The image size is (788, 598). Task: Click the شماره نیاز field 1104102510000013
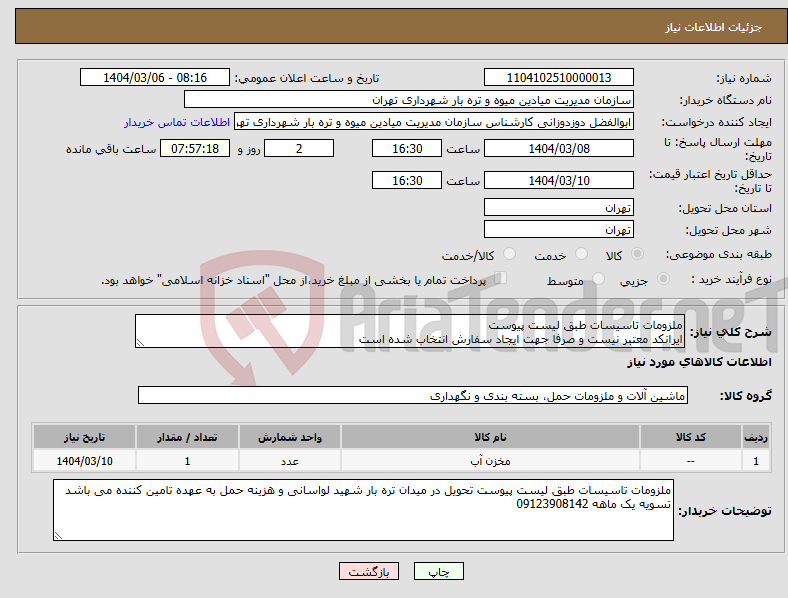coord(559,77)
